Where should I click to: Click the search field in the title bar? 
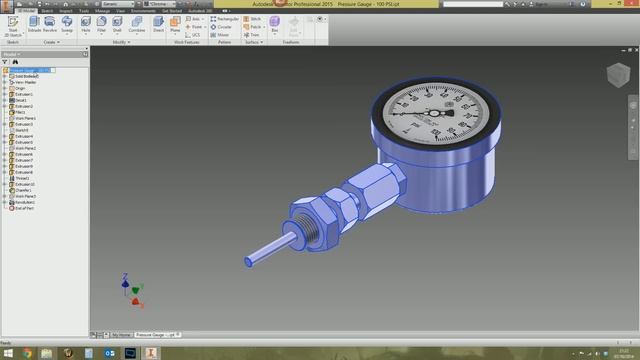point(473,4)
